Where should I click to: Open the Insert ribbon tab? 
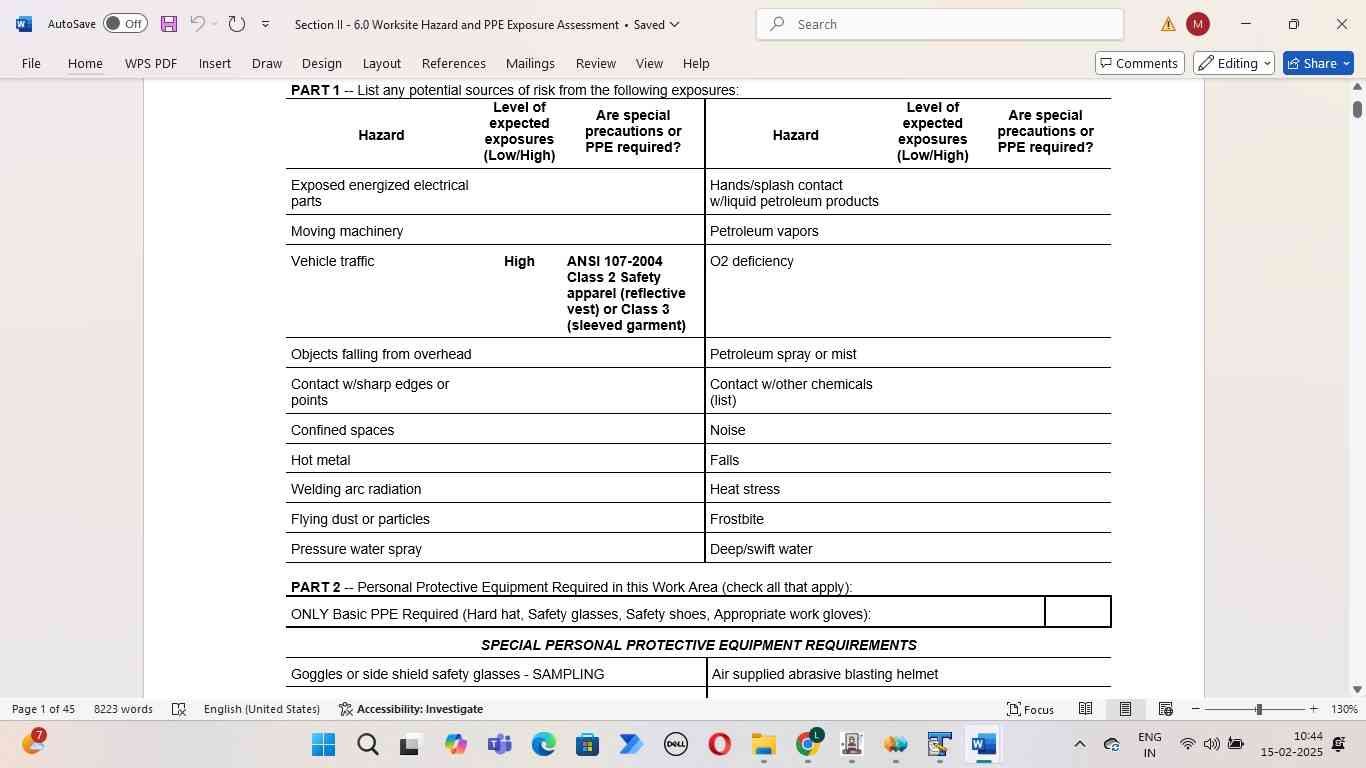coord(215,63)
